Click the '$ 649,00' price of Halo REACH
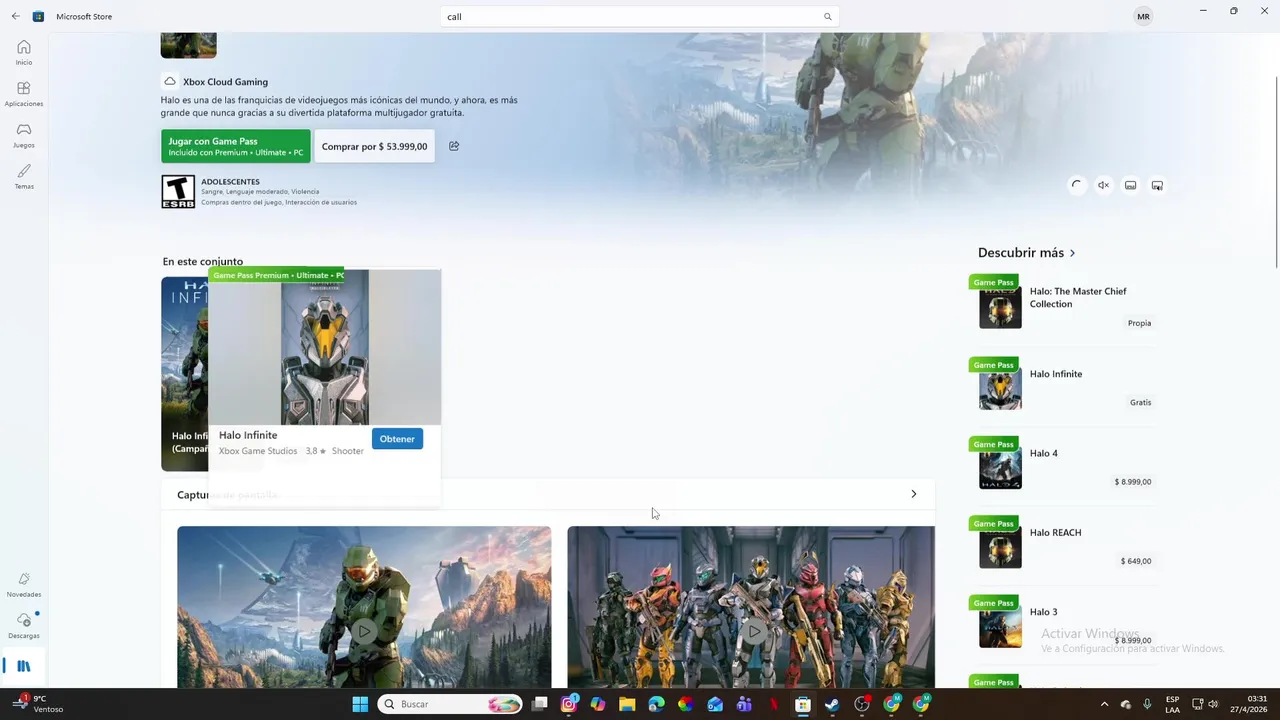Screen dimensions: 1280x720 click(x=1136, y=561)
